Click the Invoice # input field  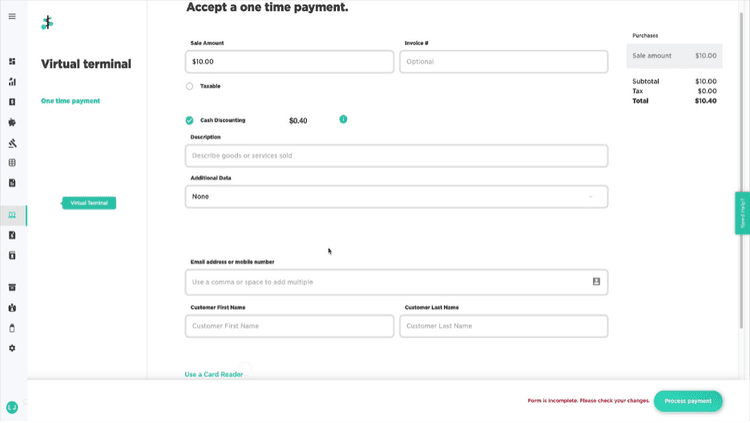503,62
